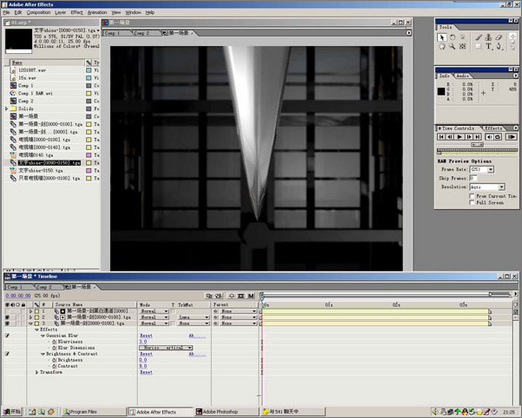Expand the Transform property group
This screenshot has width=522, height=418.
[x=37, y=372]
